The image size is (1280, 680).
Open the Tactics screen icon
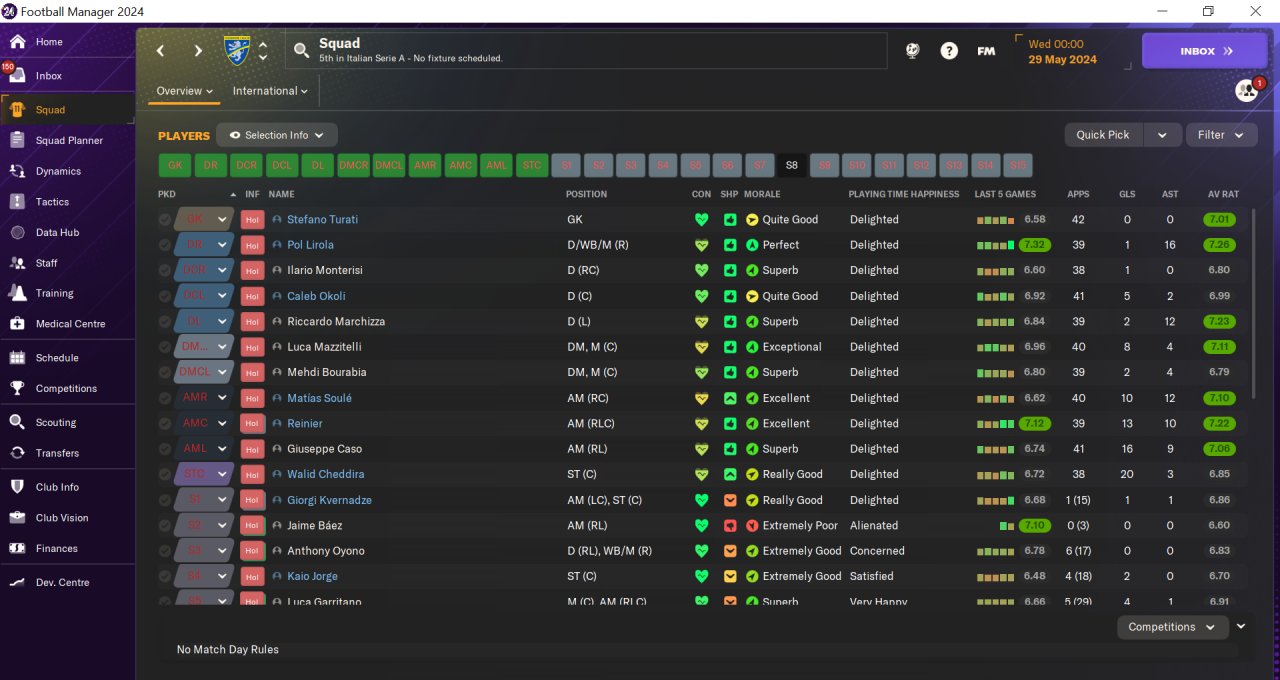coord(17,202)
